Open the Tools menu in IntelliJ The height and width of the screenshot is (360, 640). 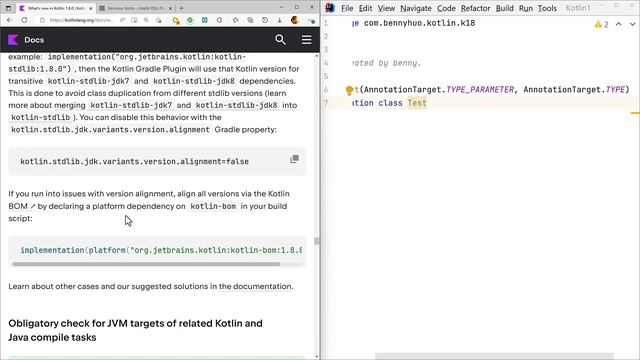(547, 8)
